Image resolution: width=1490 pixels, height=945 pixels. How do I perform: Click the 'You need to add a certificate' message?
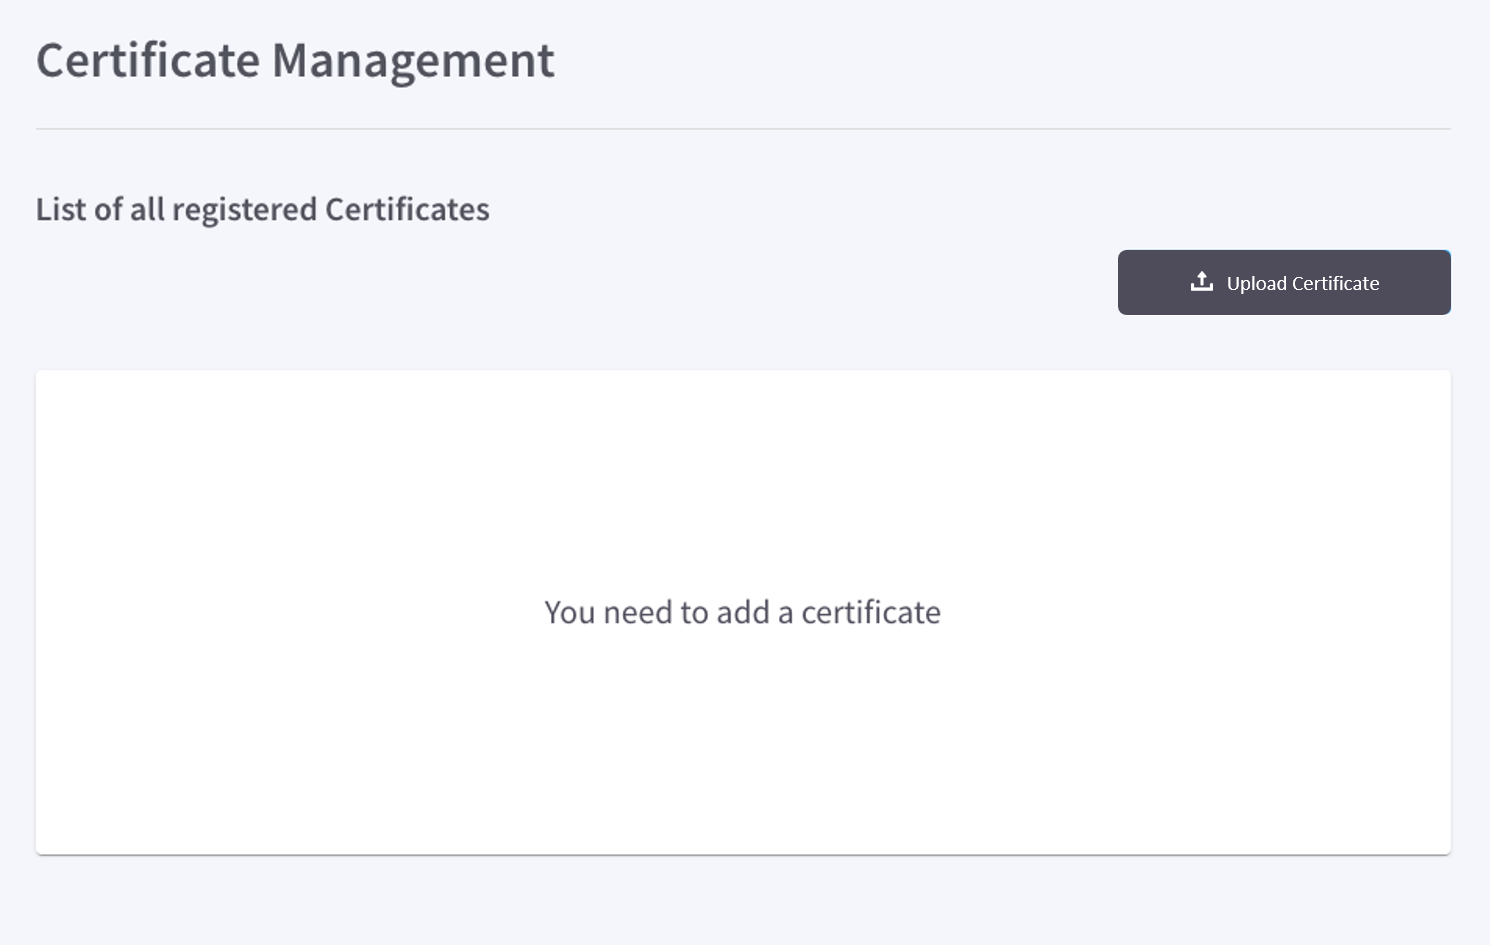point(742,612)
